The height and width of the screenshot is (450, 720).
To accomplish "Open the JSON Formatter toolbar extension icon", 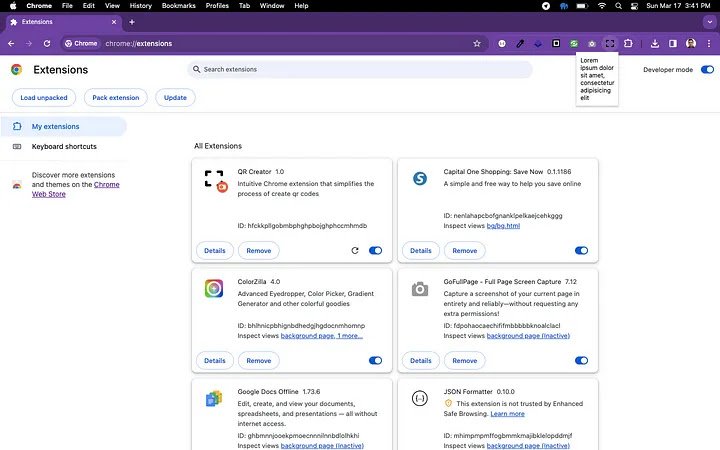I will (502, 44).
